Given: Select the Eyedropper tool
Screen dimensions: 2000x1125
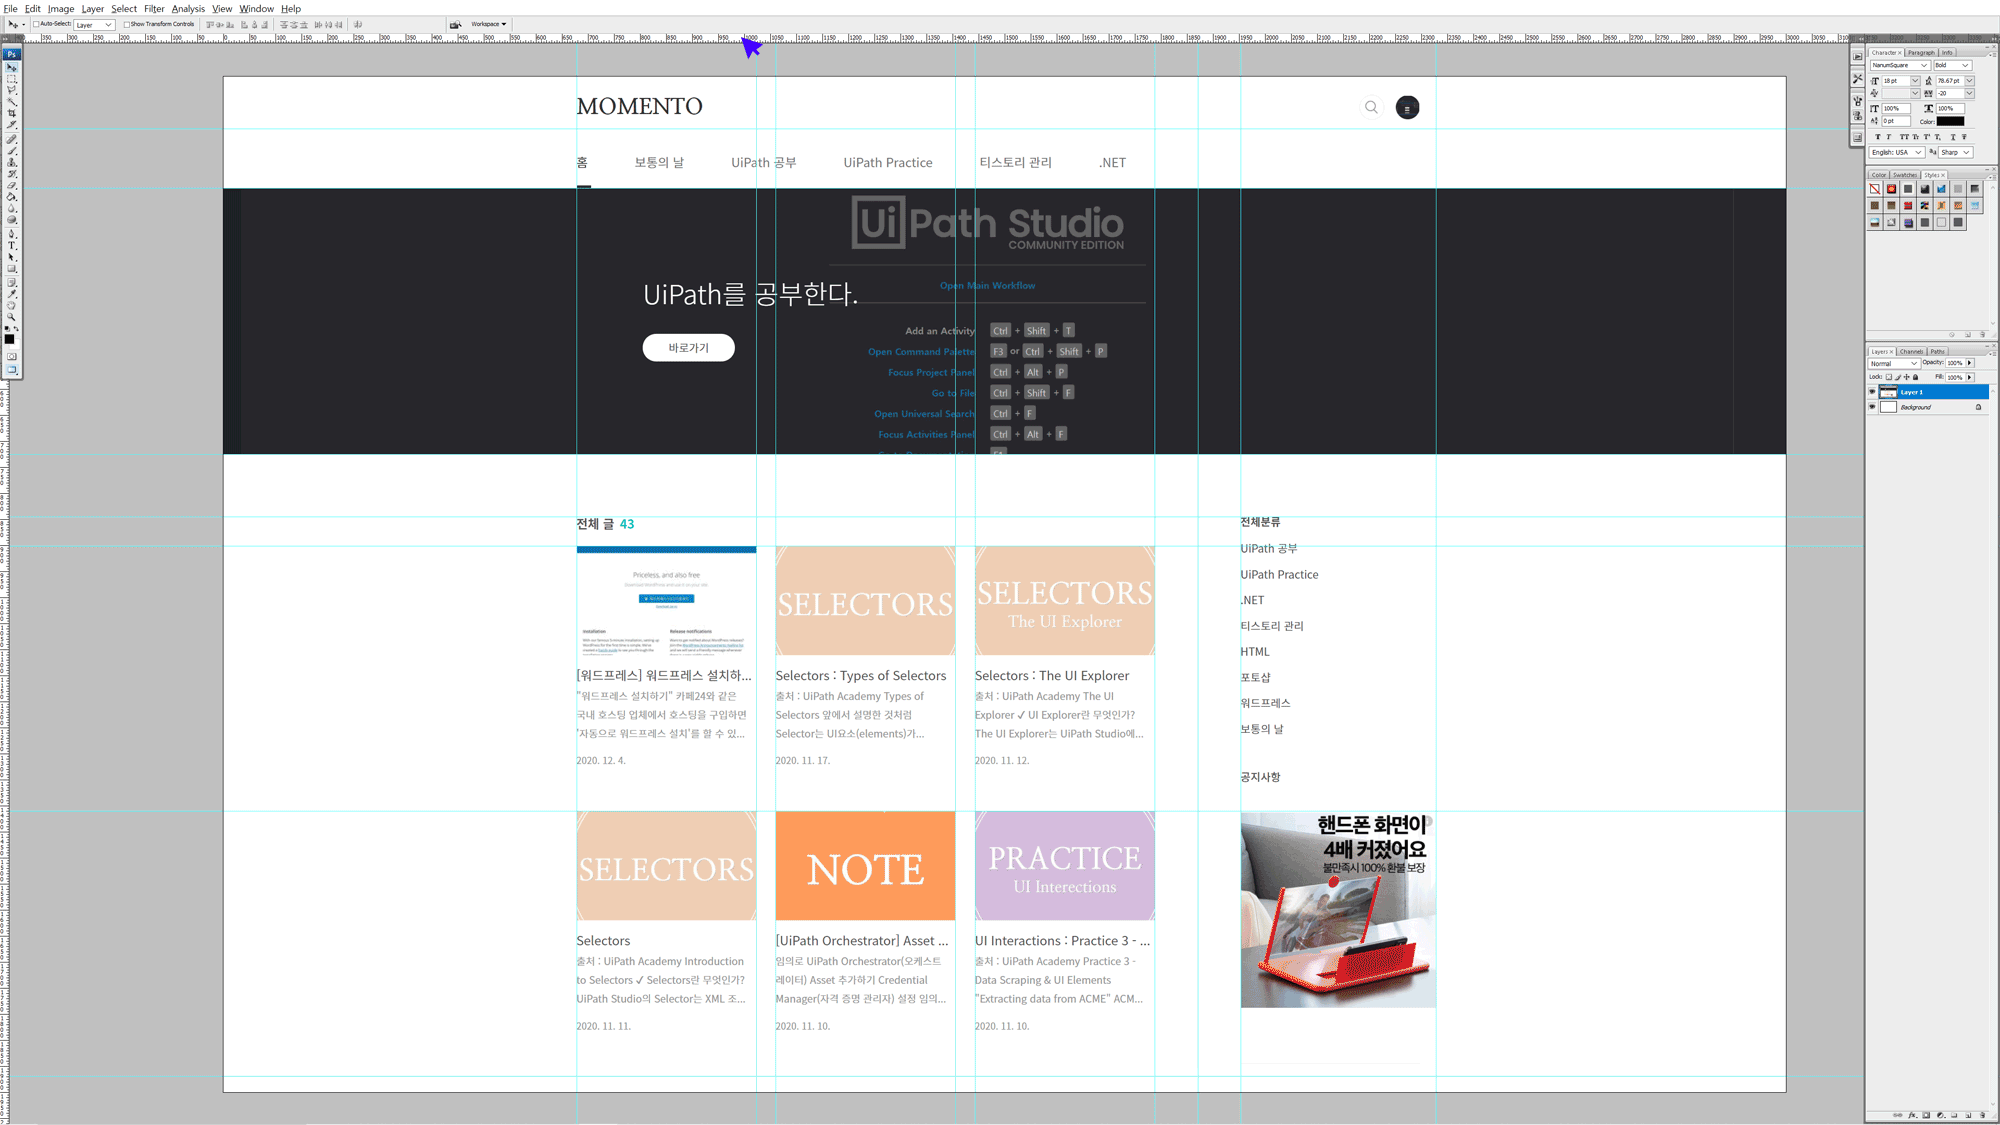Looking at the screenshot, I should coord(12,293).
